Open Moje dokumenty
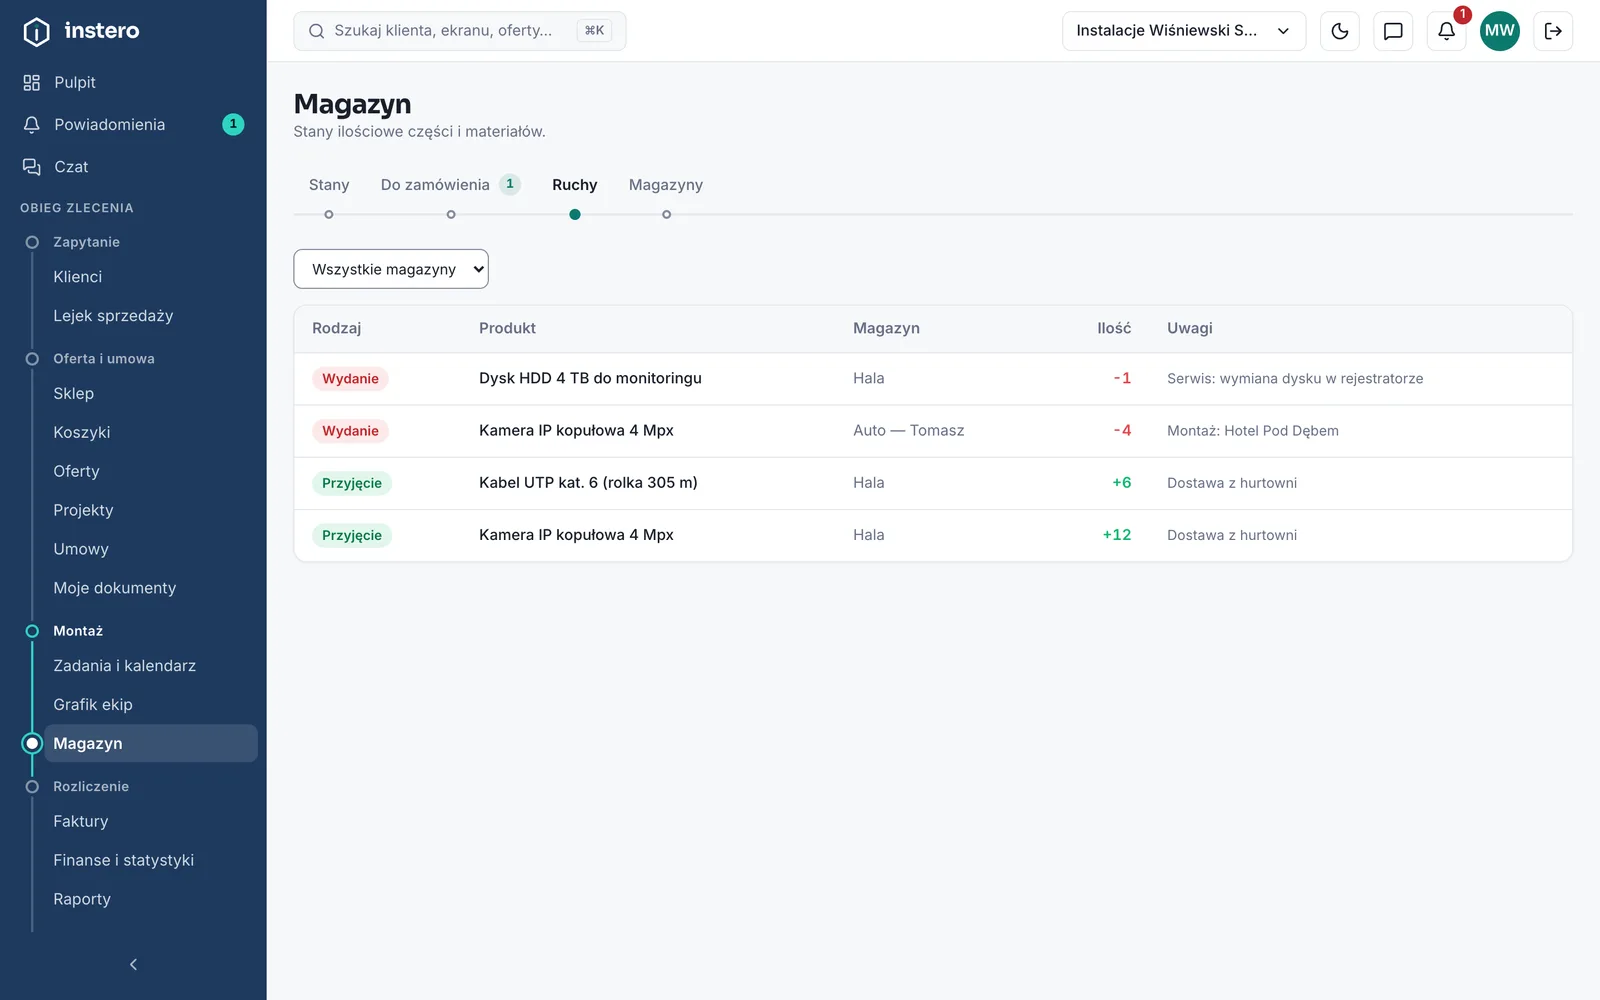Image resolution: width=1600 pixels, height=1000 pixels. (115, 589)
